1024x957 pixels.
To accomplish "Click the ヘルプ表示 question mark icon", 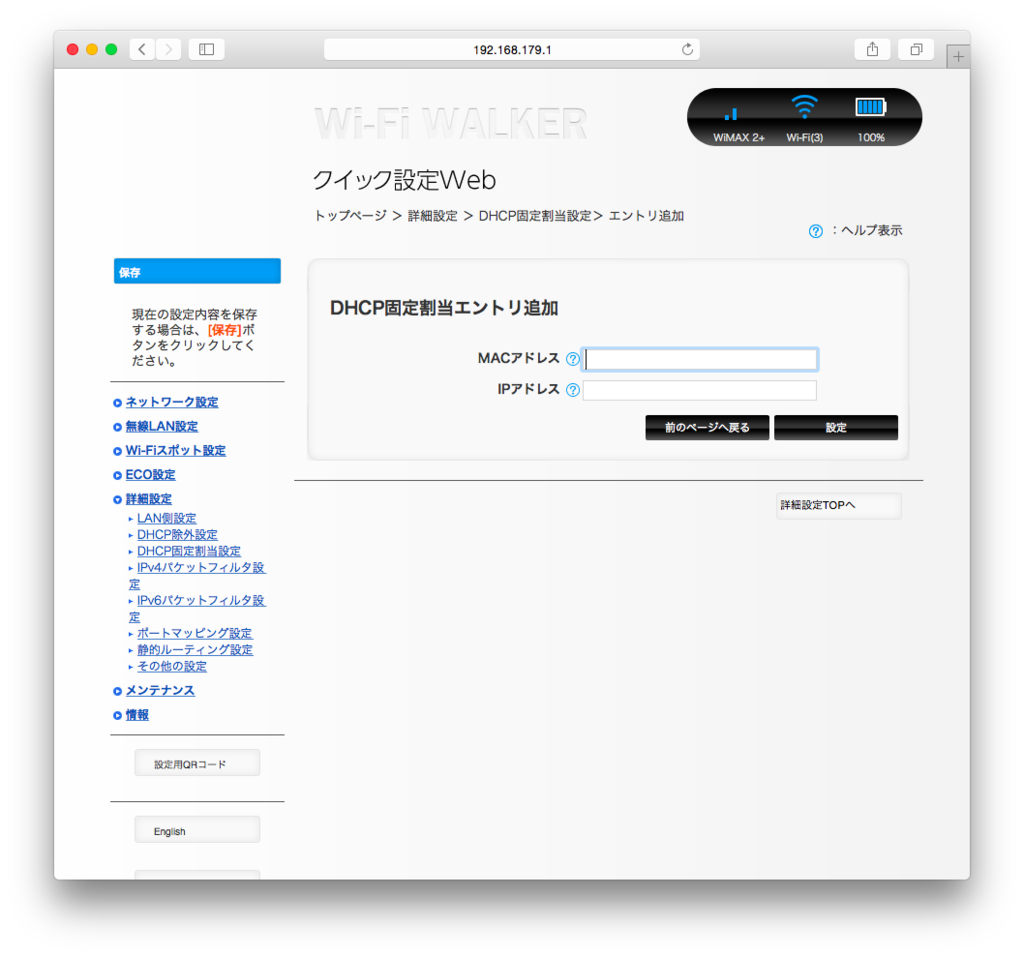I will 815,230.
